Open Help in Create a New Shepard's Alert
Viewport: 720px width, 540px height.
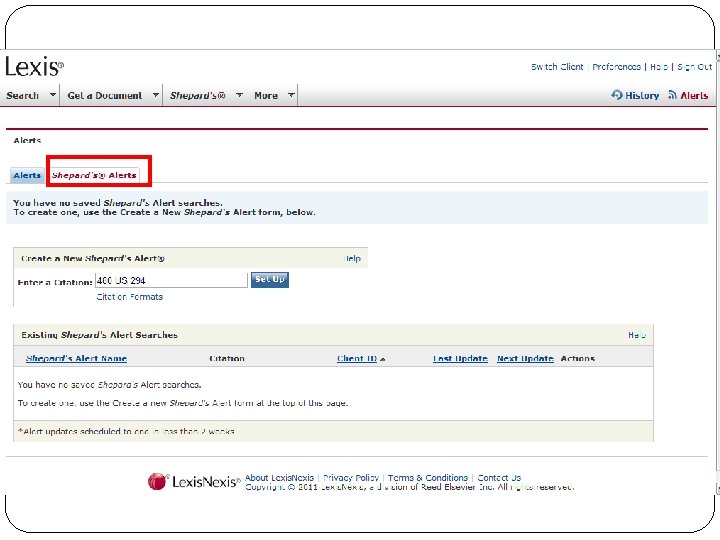[x=353, y=259]
